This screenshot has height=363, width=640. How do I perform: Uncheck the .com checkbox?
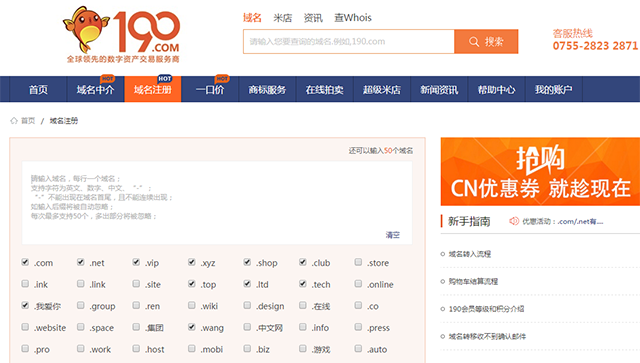25,262
